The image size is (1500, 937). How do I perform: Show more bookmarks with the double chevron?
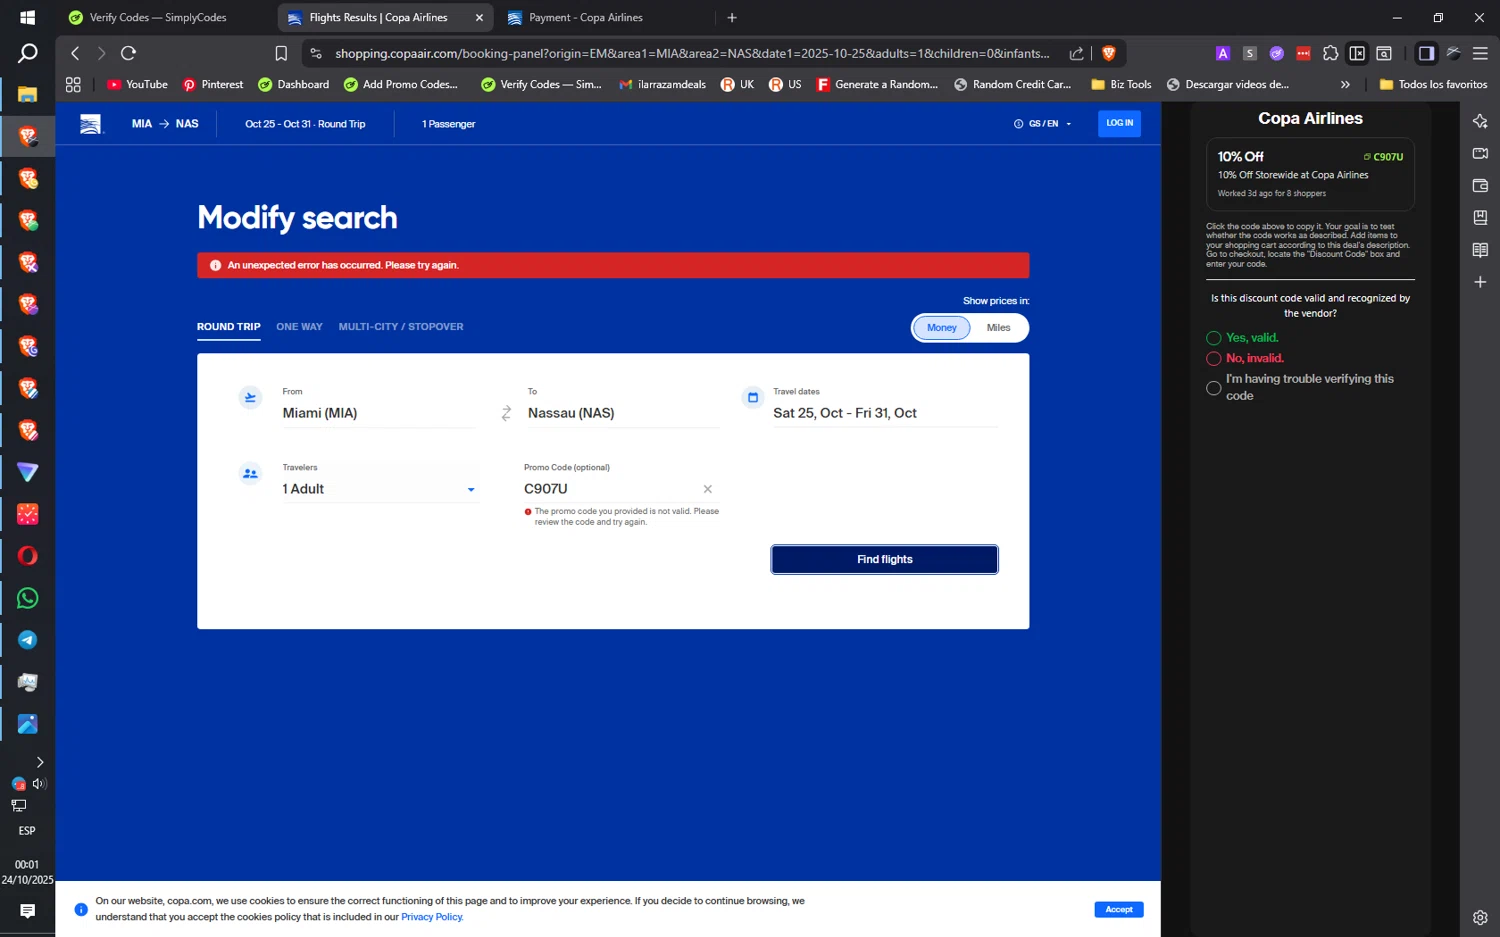(x=1345, y=84)
